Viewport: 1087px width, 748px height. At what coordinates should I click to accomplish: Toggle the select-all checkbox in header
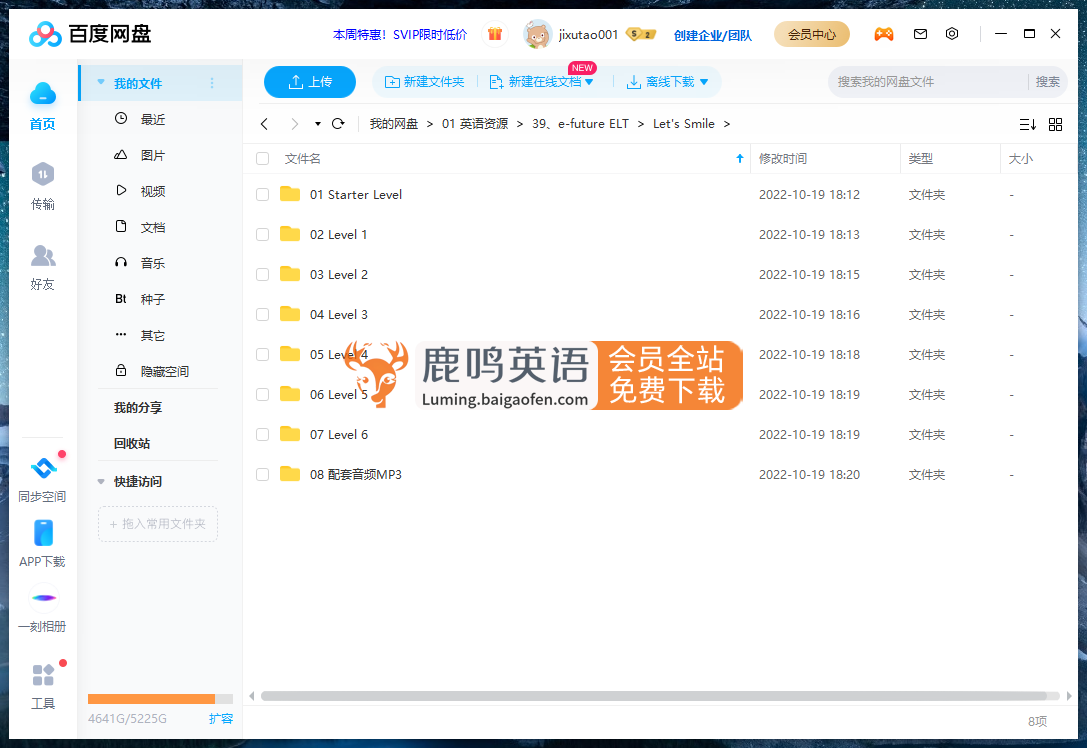click(263, 159)
